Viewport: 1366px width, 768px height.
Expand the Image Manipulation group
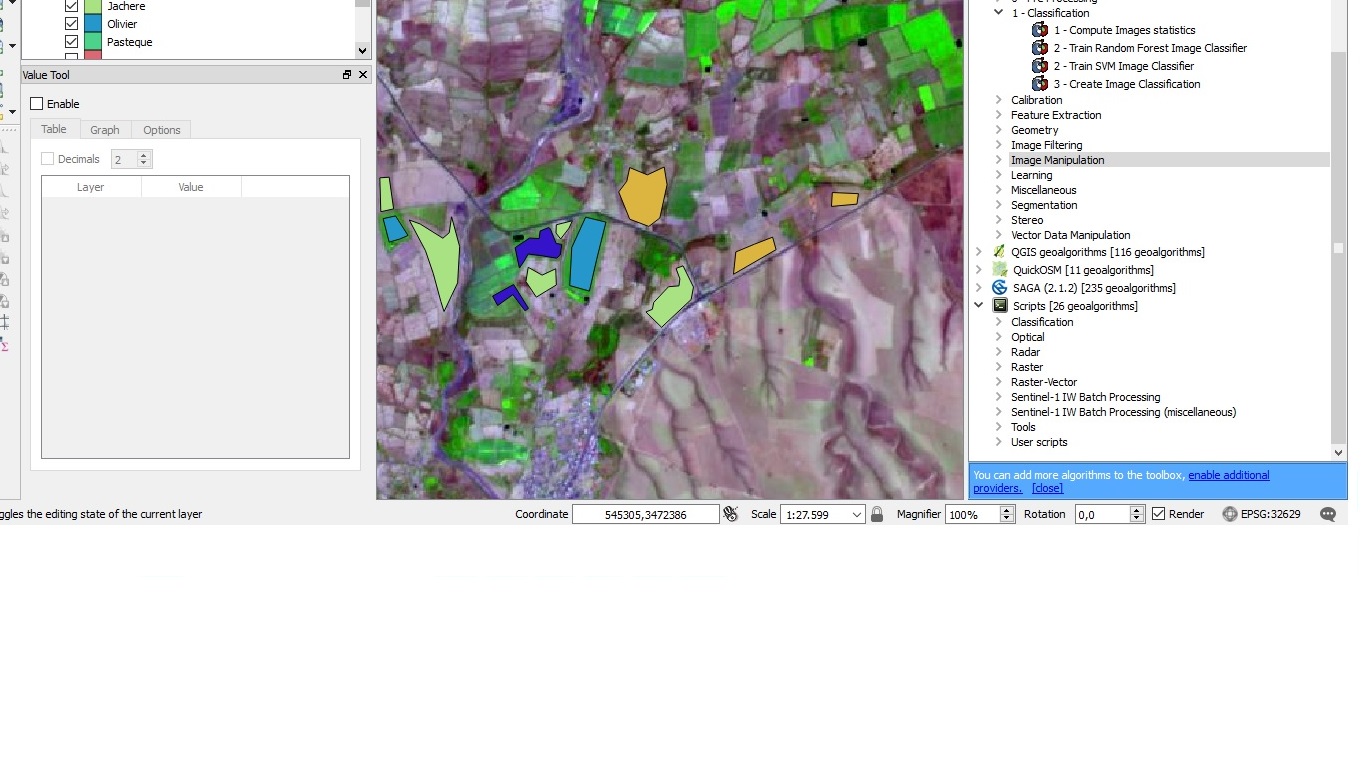click(x=998, y=160)
